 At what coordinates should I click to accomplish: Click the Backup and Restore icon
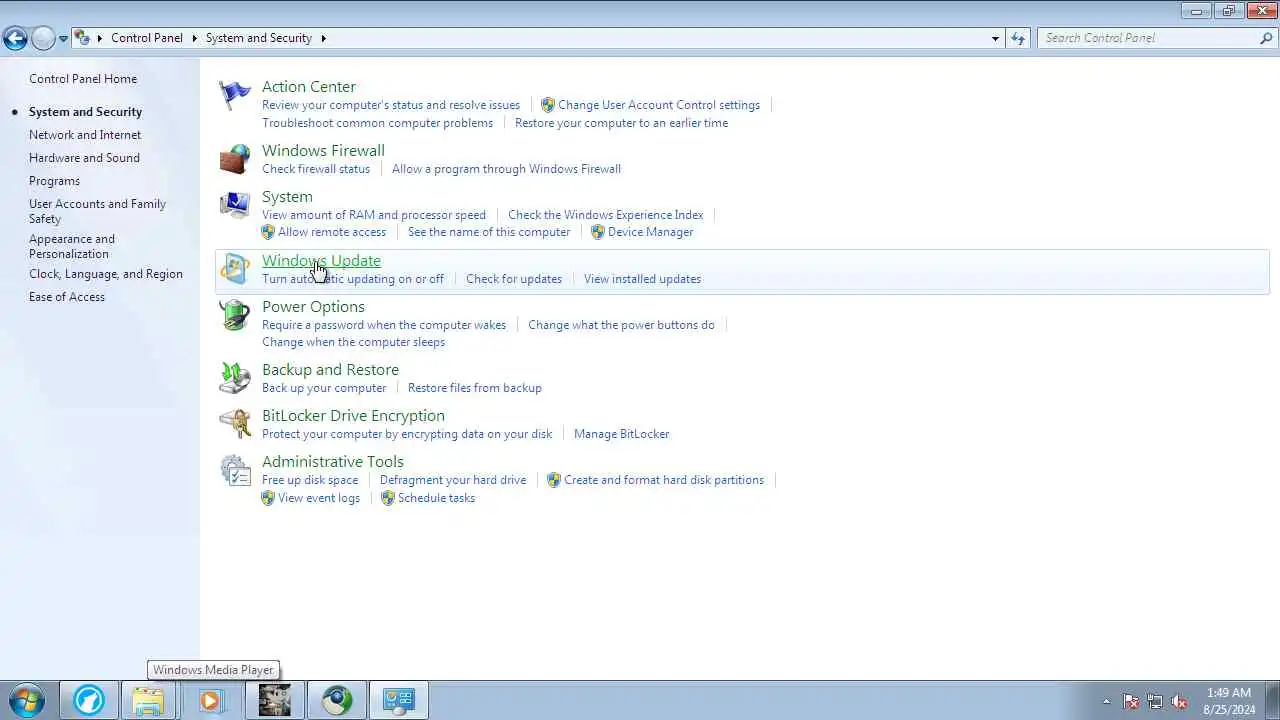[x=235, y=378]
